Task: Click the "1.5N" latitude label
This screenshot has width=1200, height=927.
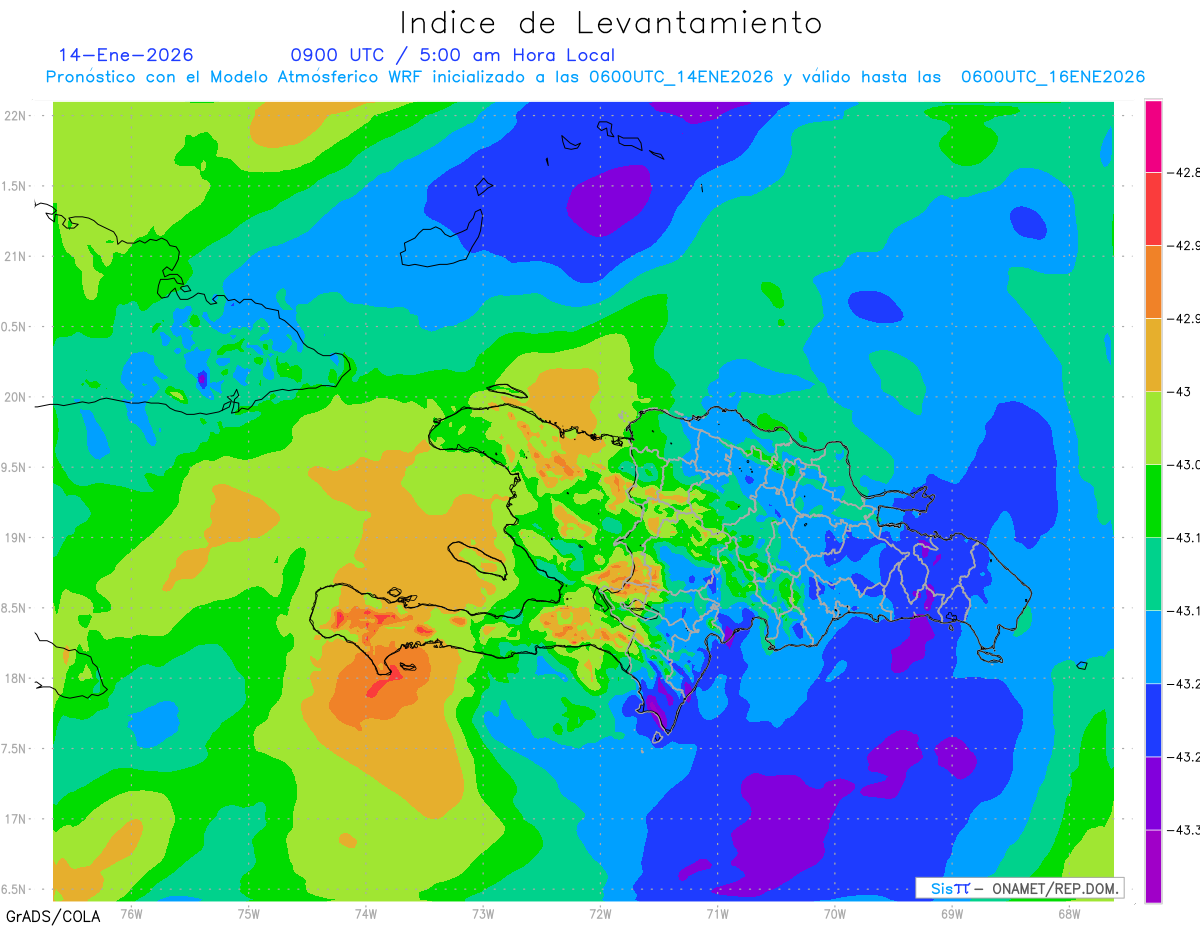Action: click(15, 186)
